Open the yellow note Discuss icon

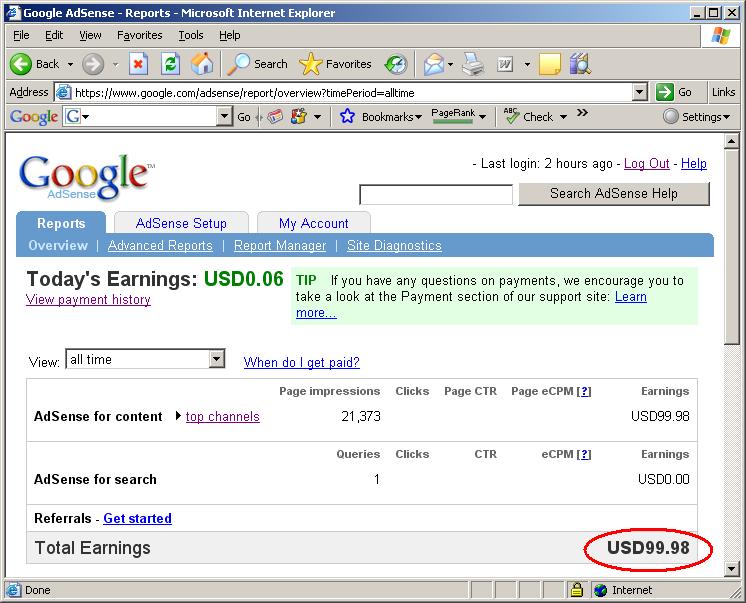[x=550, y=64]
